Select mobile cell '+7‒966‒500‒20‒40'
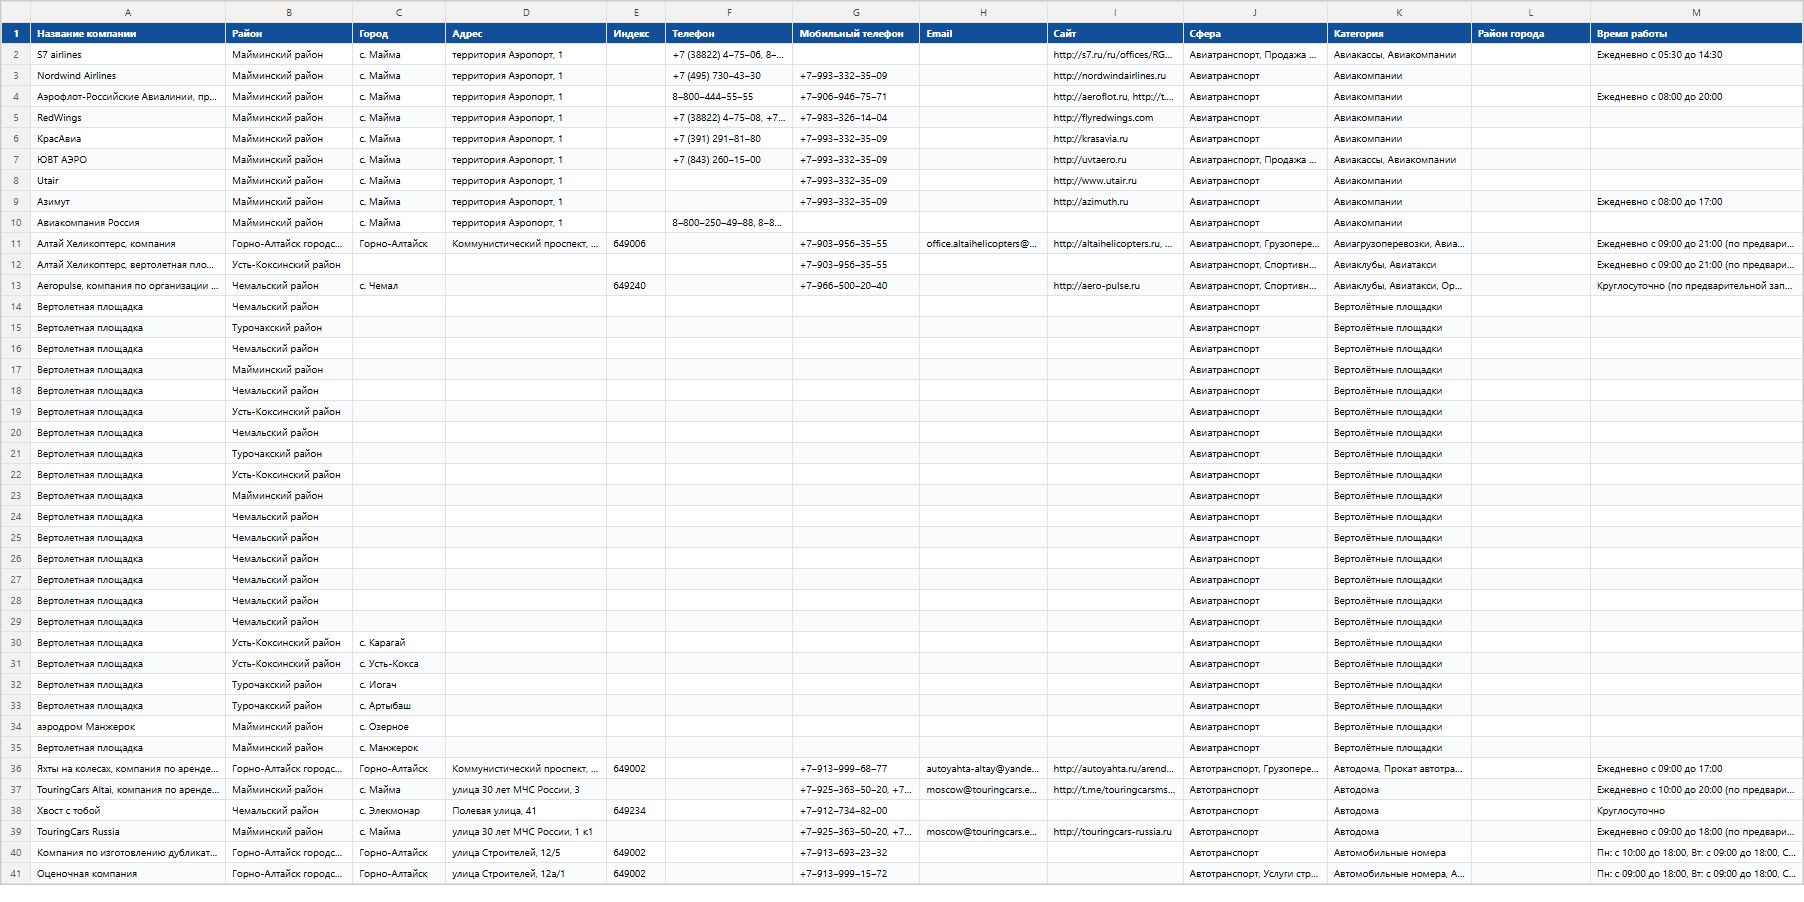Image resolution: width=1804 pixels, height=902 pixels. (x=856, y=286)
